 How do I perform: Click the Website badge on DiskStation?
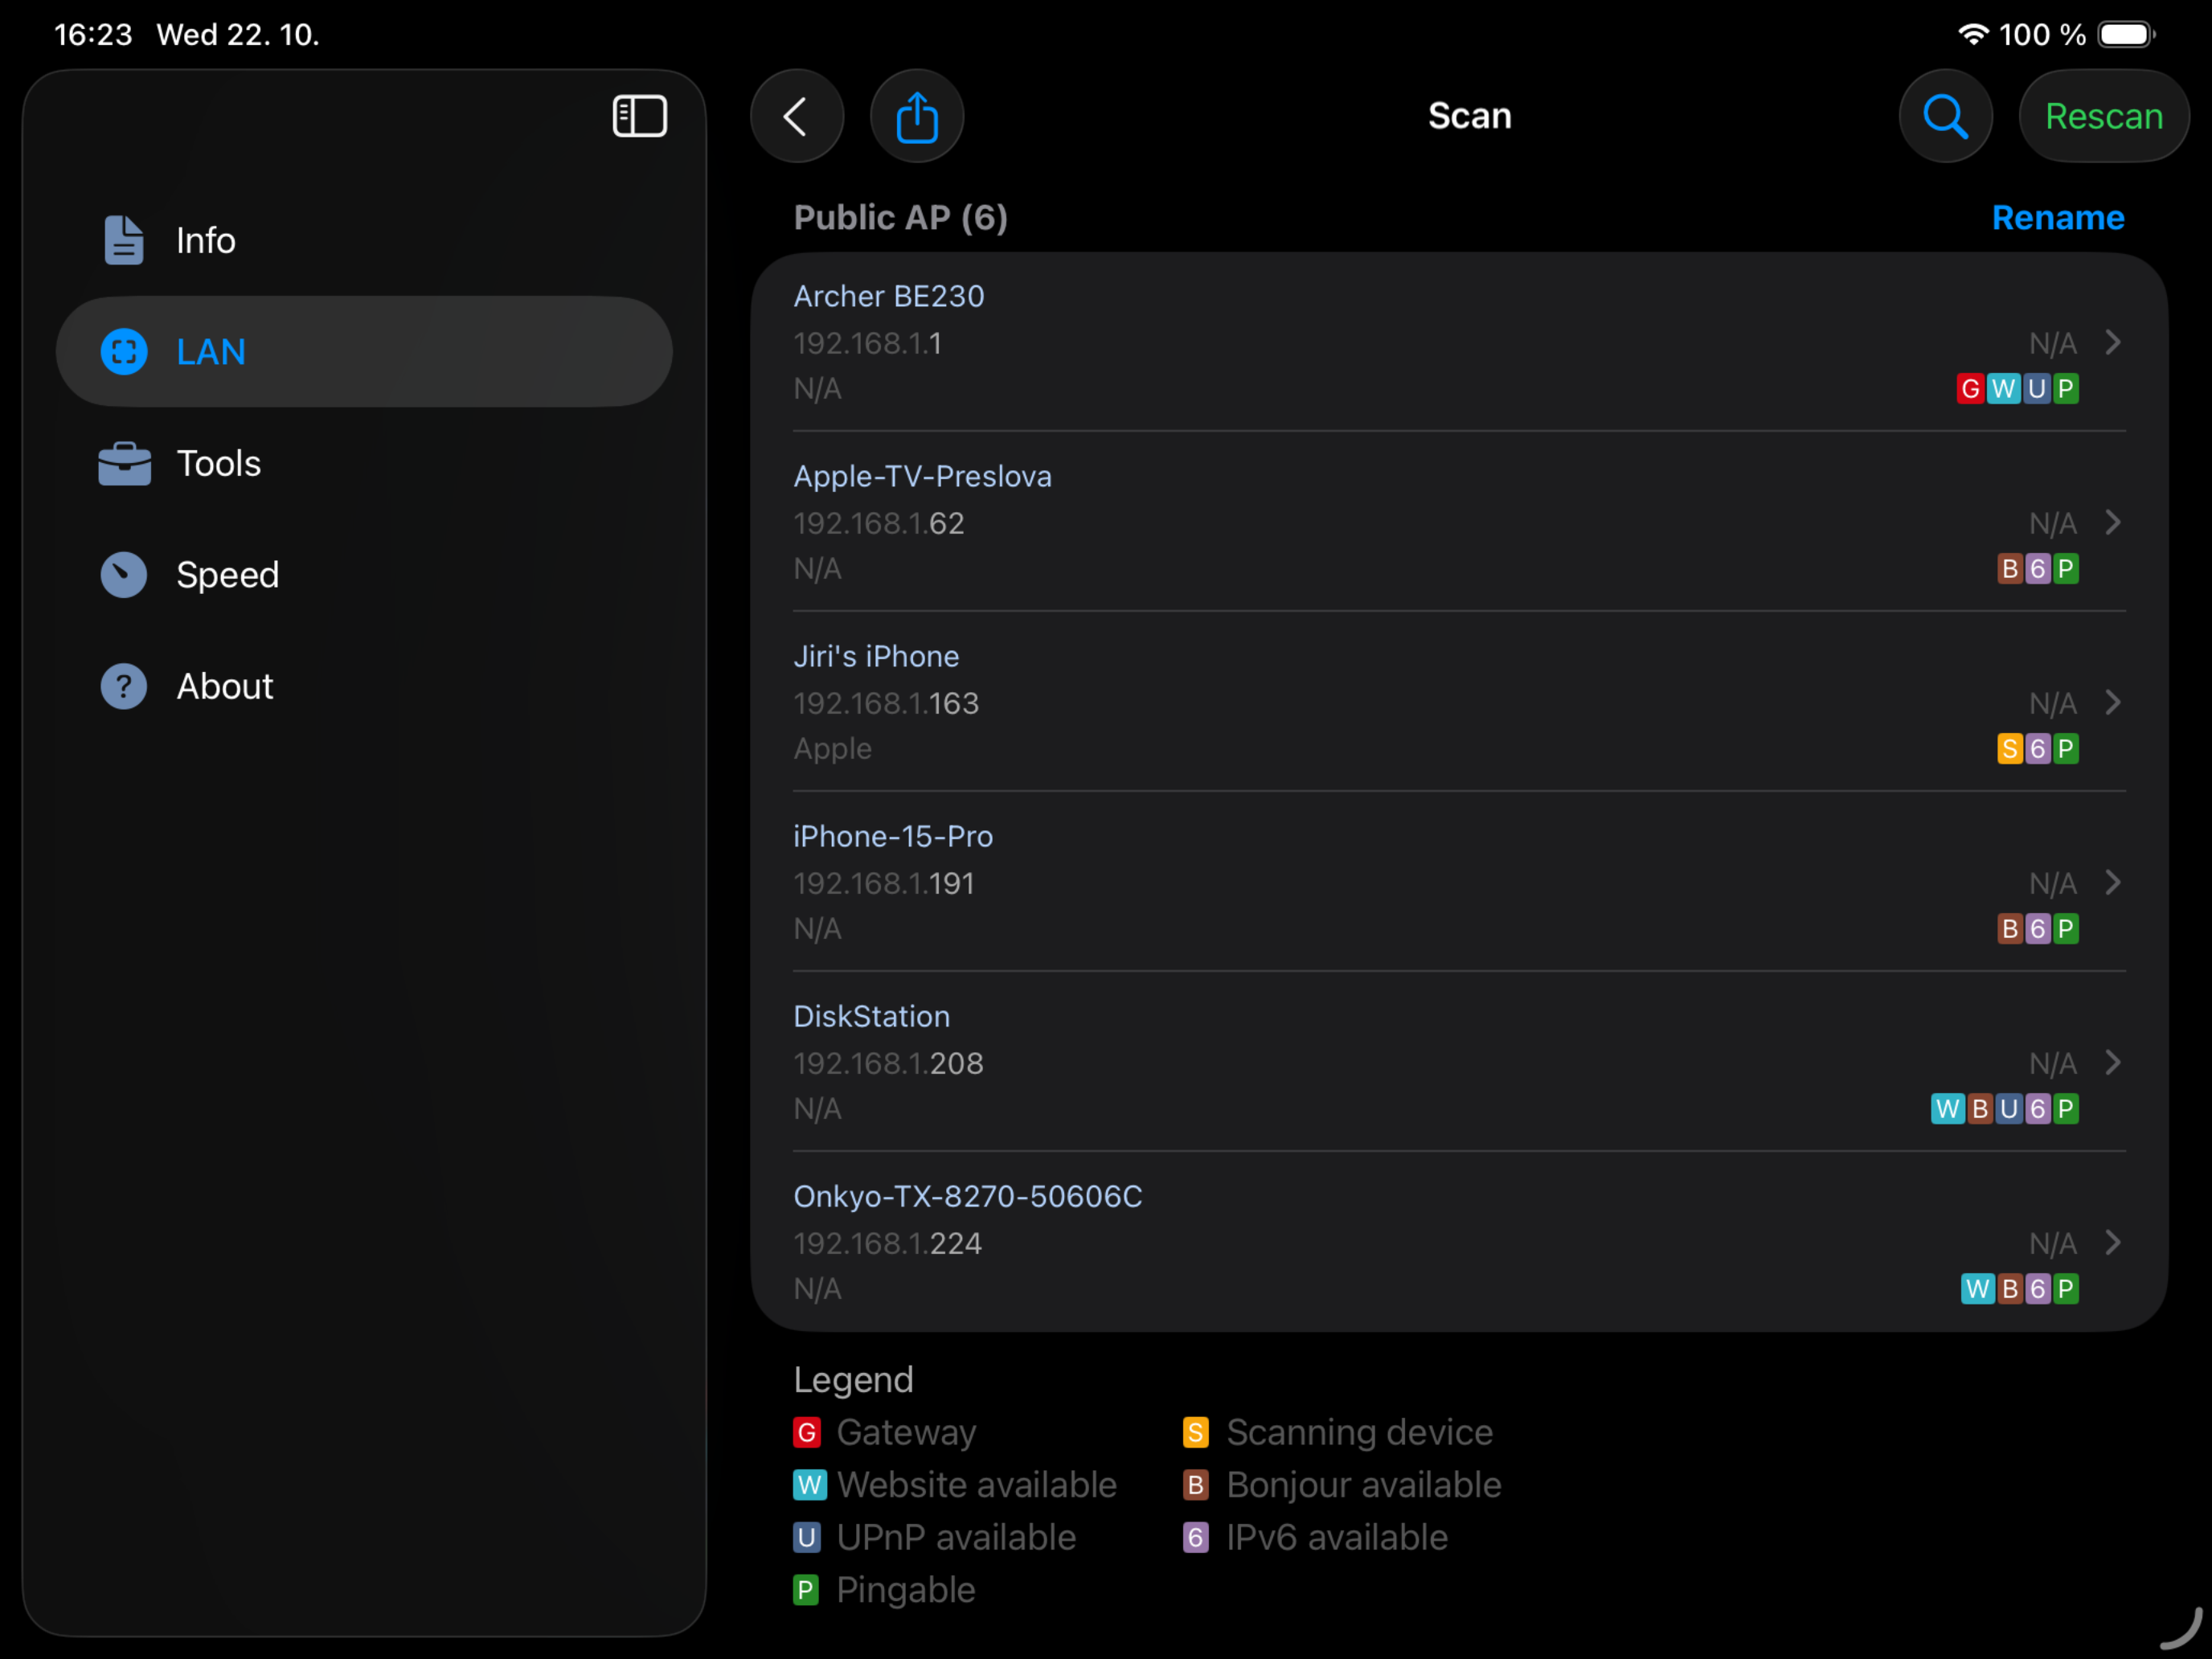[1947, 1108]
